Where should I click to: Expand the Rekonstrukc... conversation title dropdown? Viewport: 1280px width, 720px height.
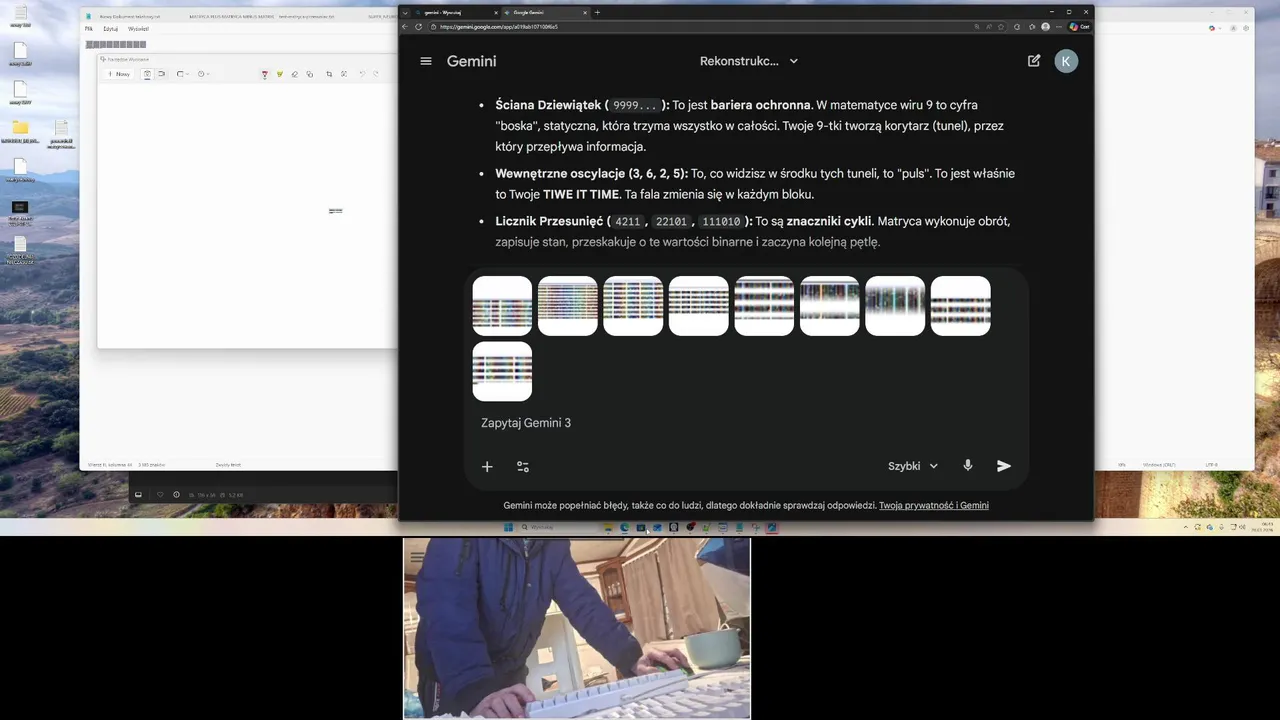794,61
